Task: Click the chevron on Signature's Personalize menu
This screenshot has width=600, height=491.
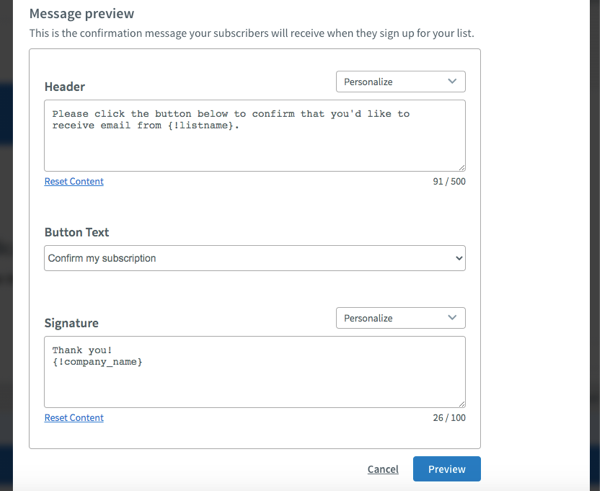Action: pyautogui.click(x=452, y=318)
